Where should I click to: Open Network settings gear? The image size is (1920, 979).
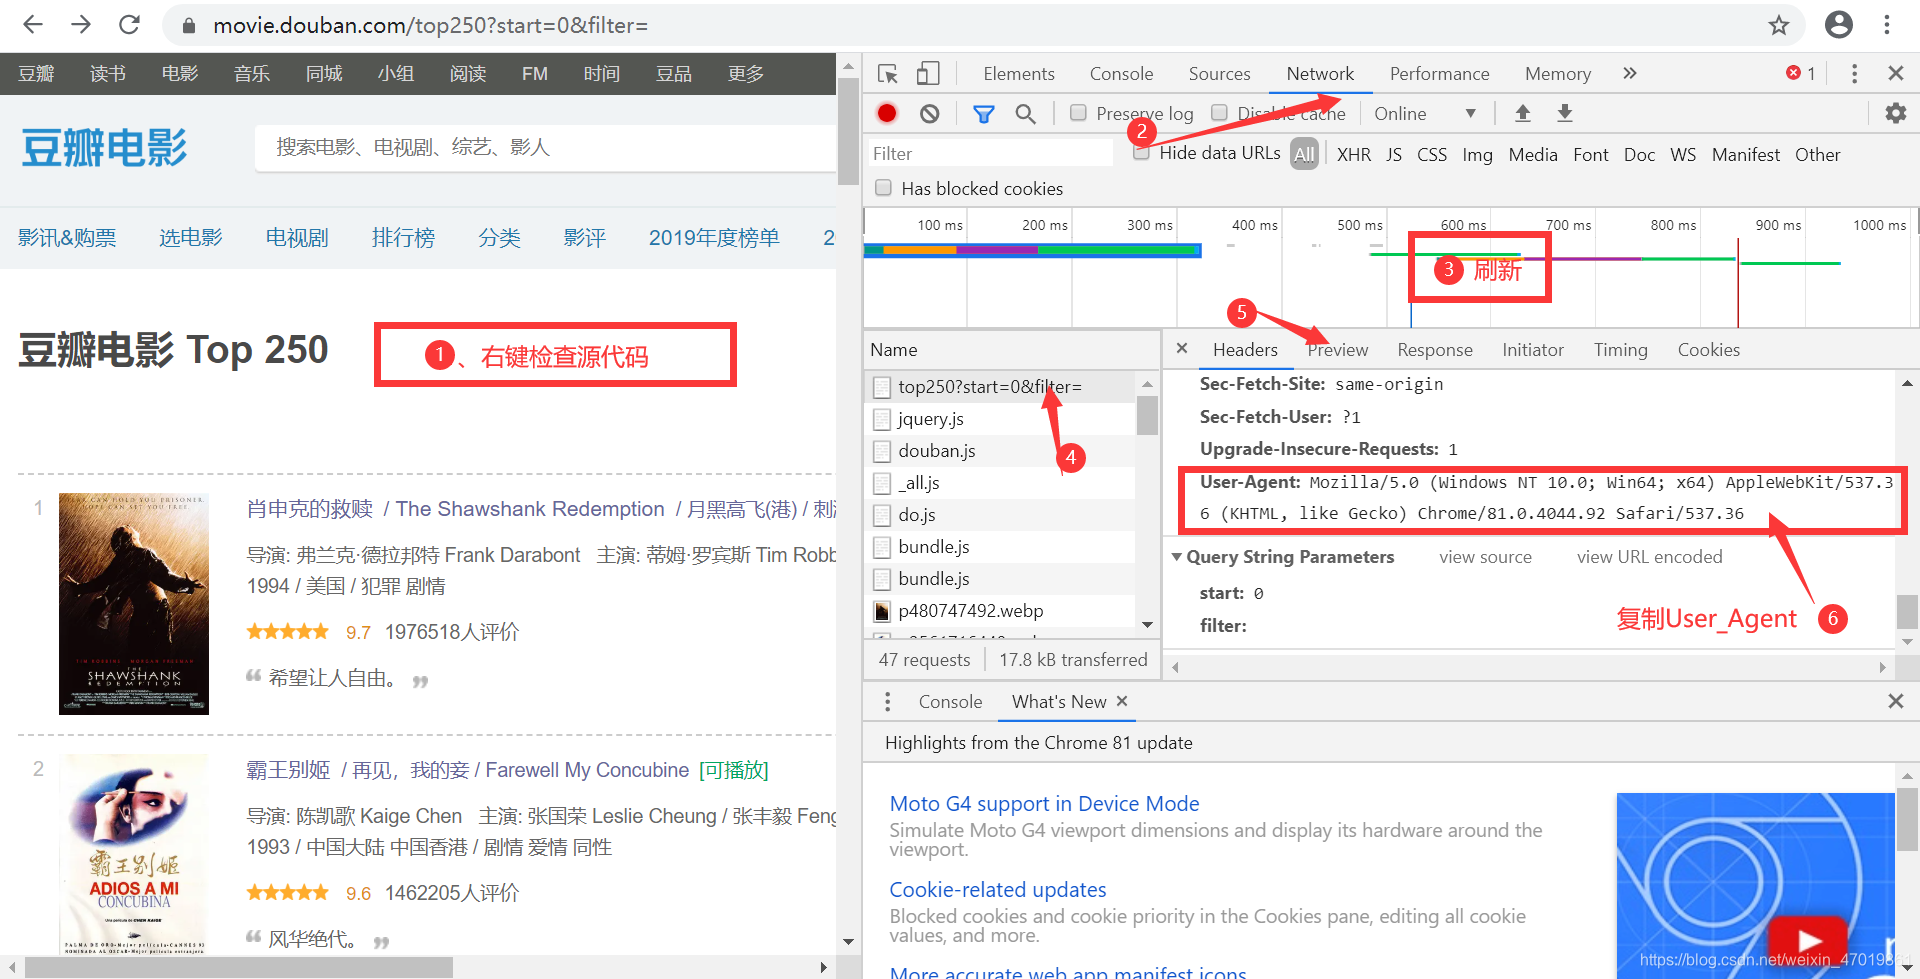(x=1895, y=114)
